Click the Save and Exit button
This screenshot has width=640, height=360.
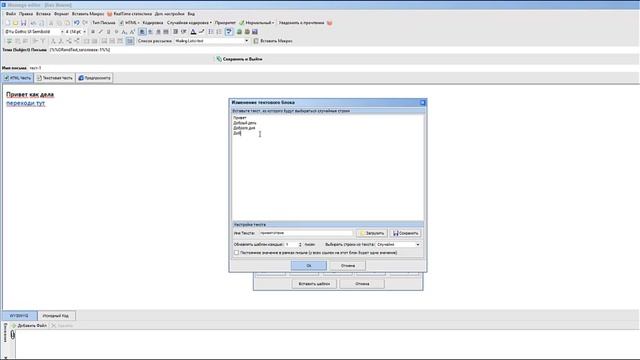point(239,59)
